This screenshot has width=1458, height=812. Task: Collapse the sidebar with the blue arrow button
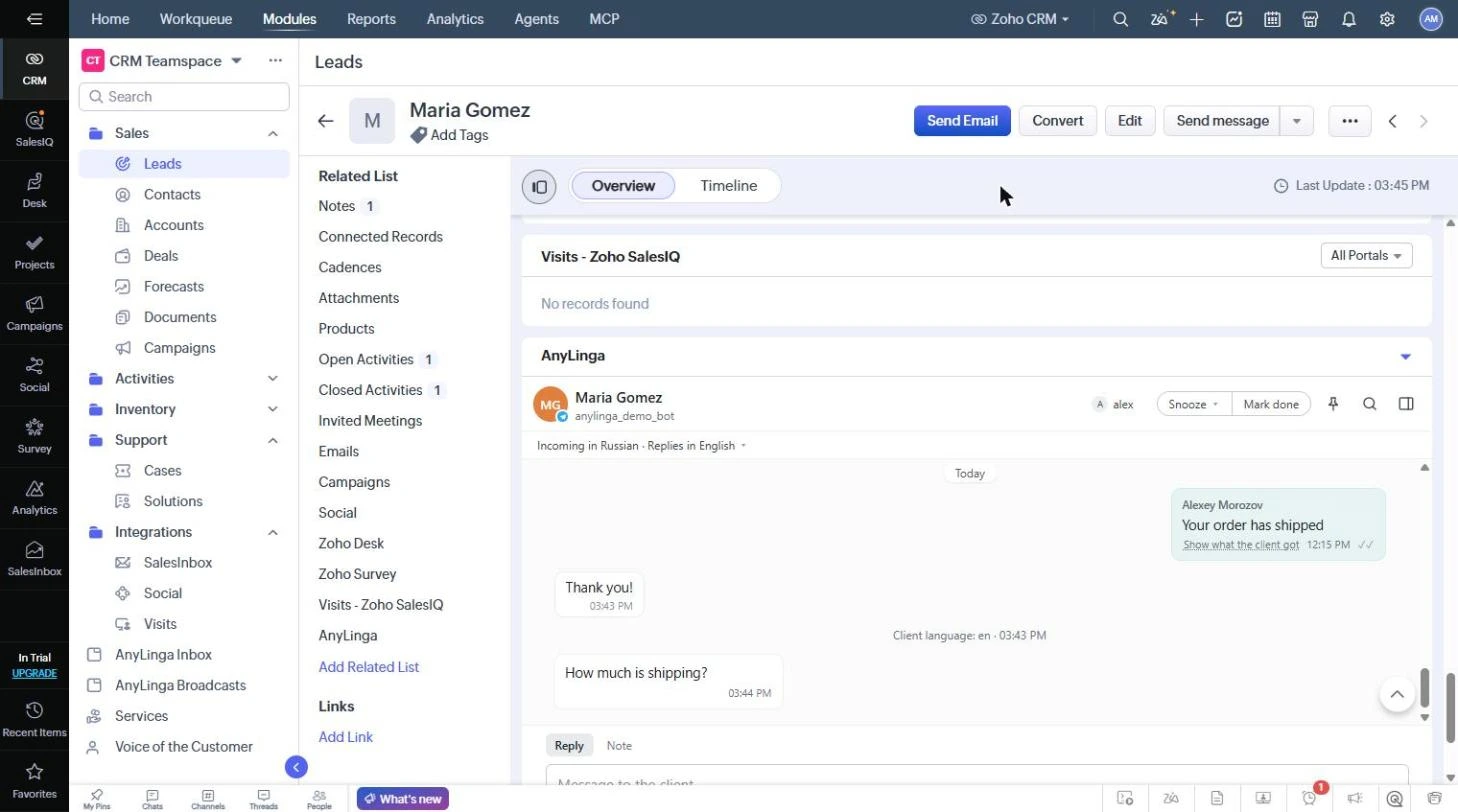[x=296, y=767]
